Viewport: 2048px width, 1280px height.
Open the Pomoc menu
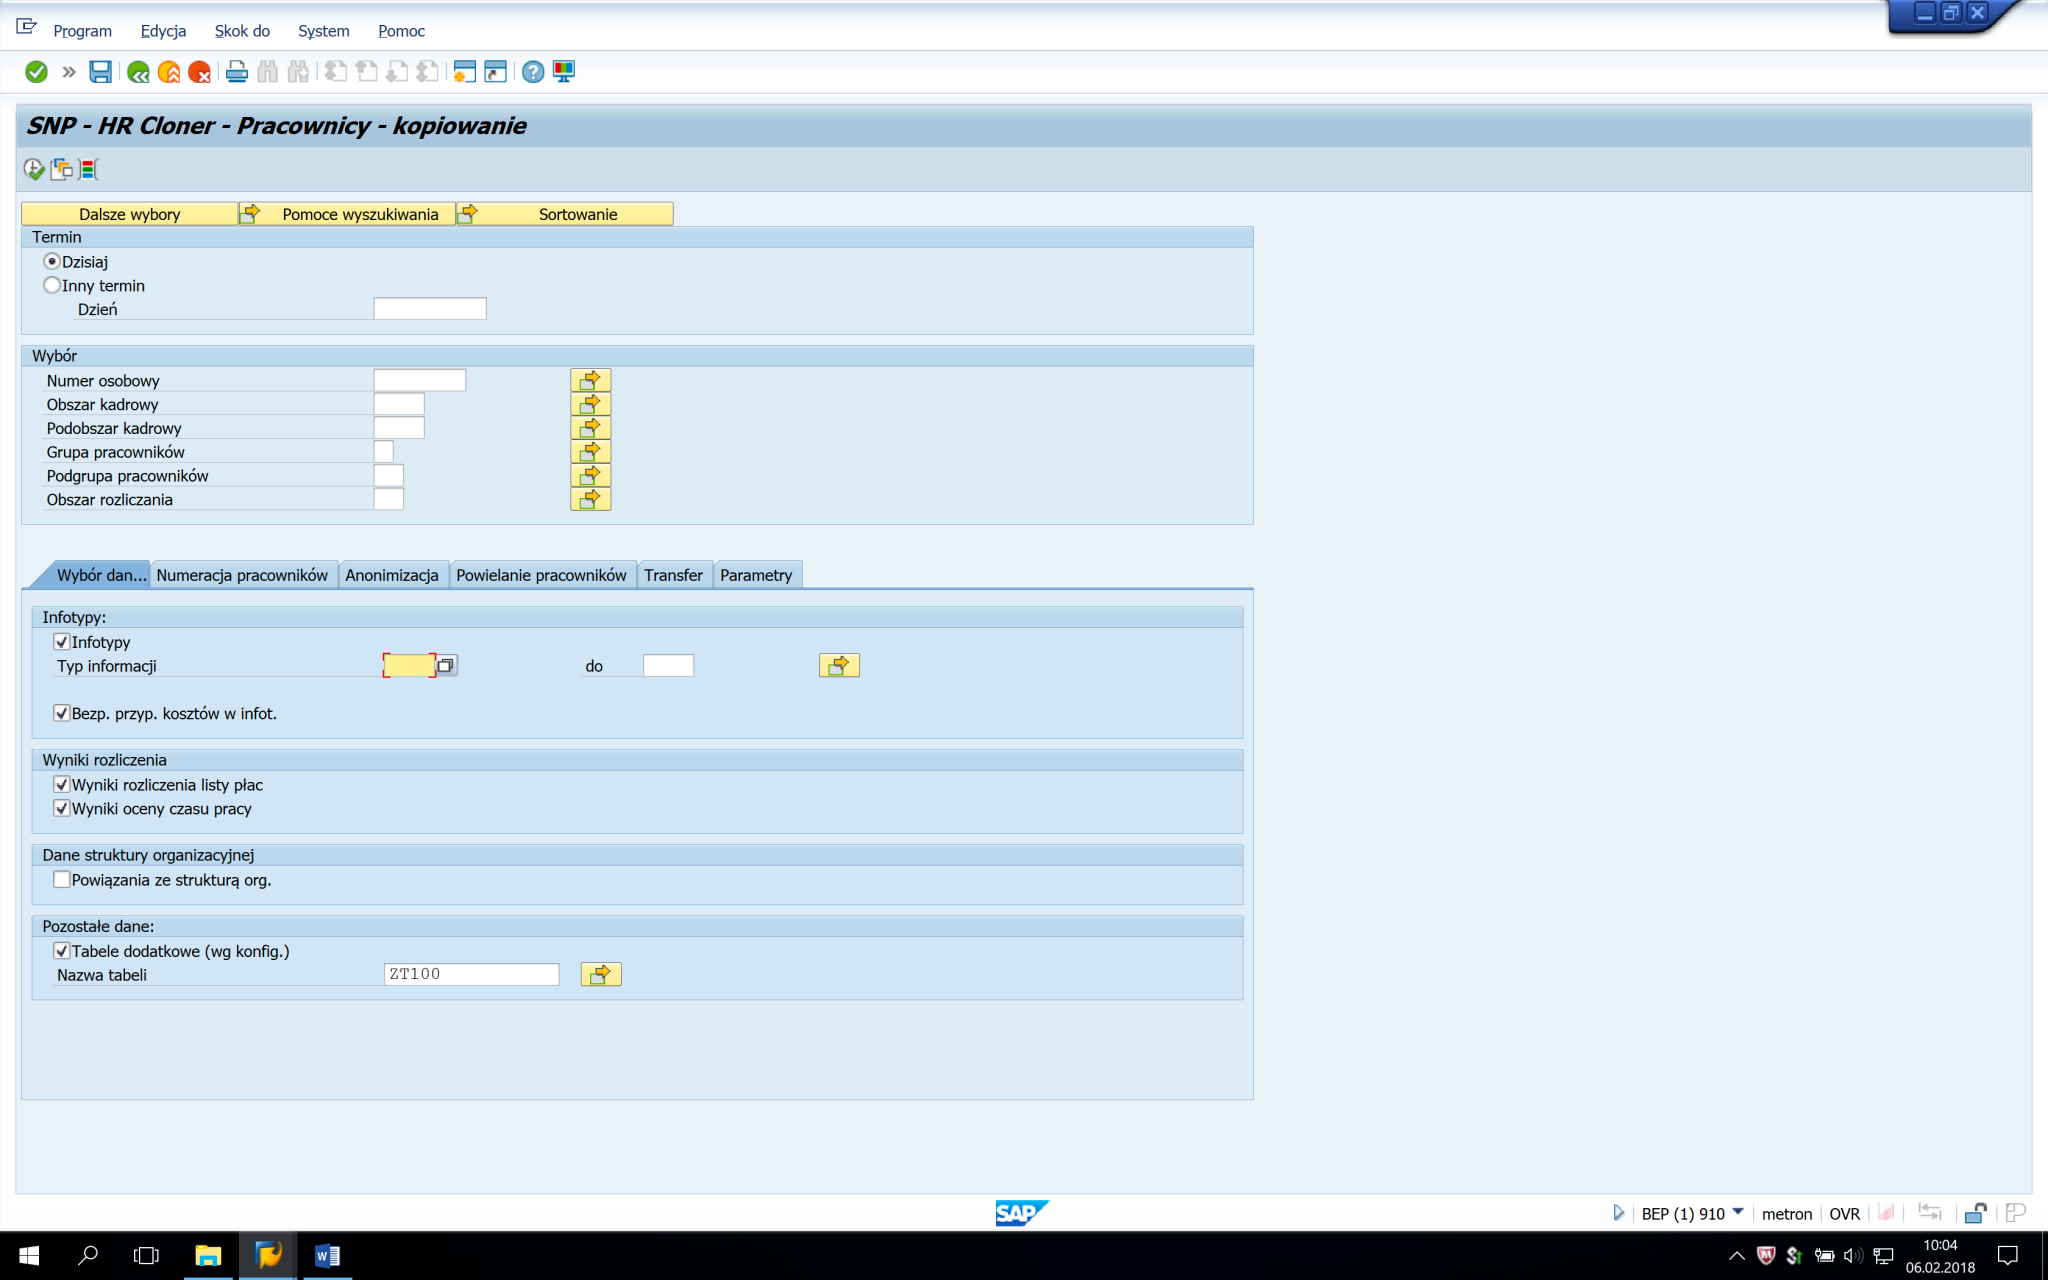click(401, 31)
